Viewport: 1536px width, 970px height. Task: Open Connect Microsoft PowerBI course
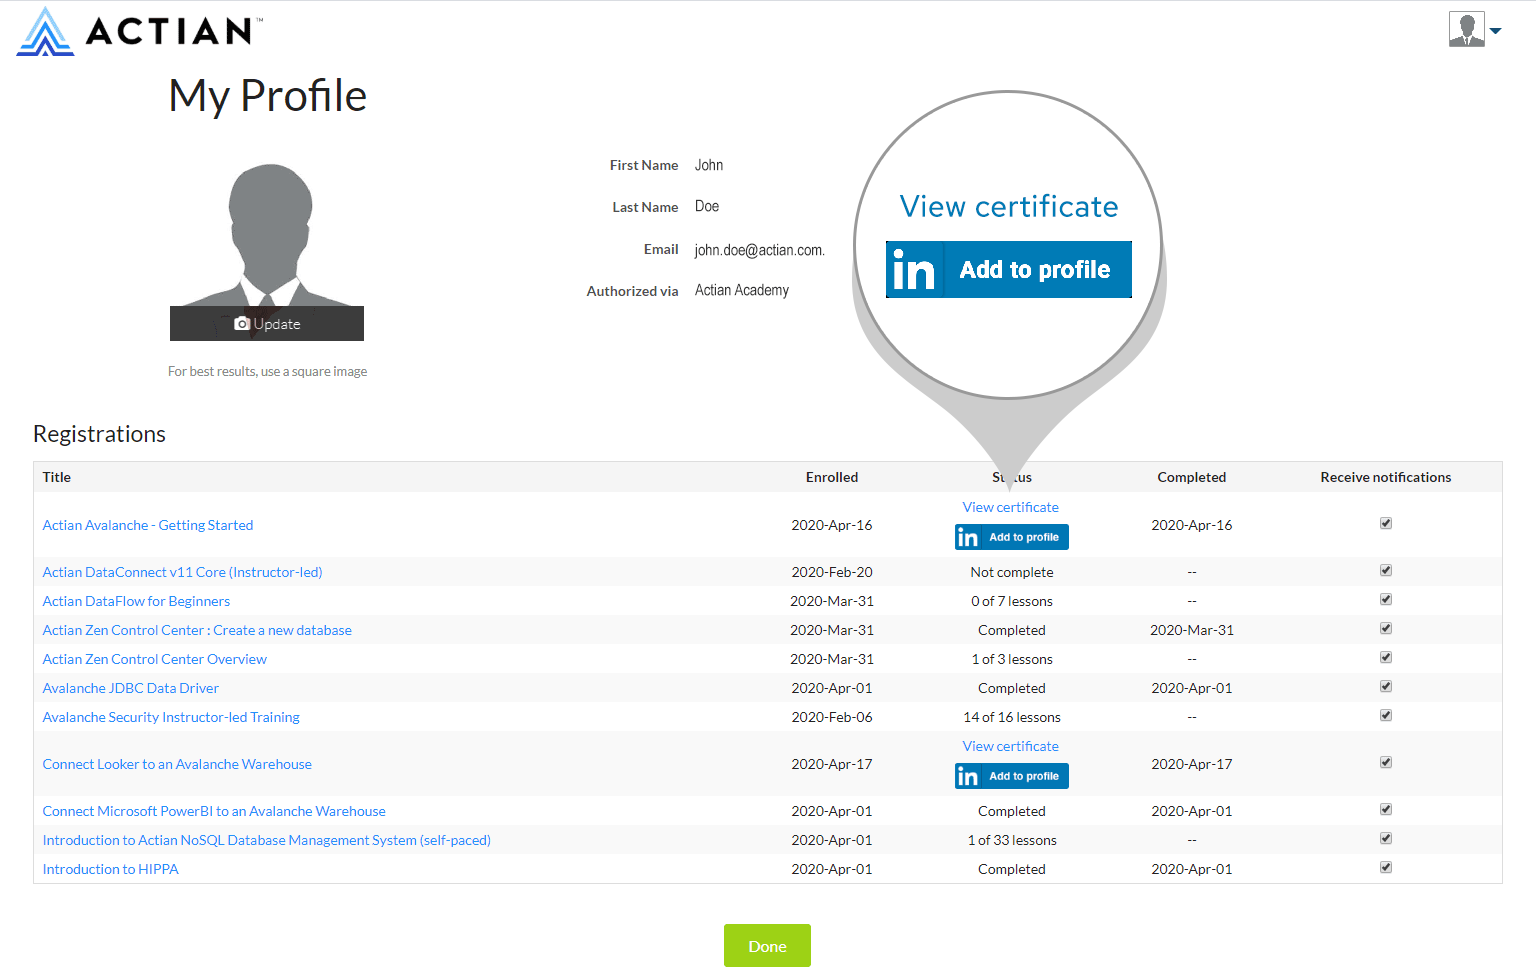[213, 810]
